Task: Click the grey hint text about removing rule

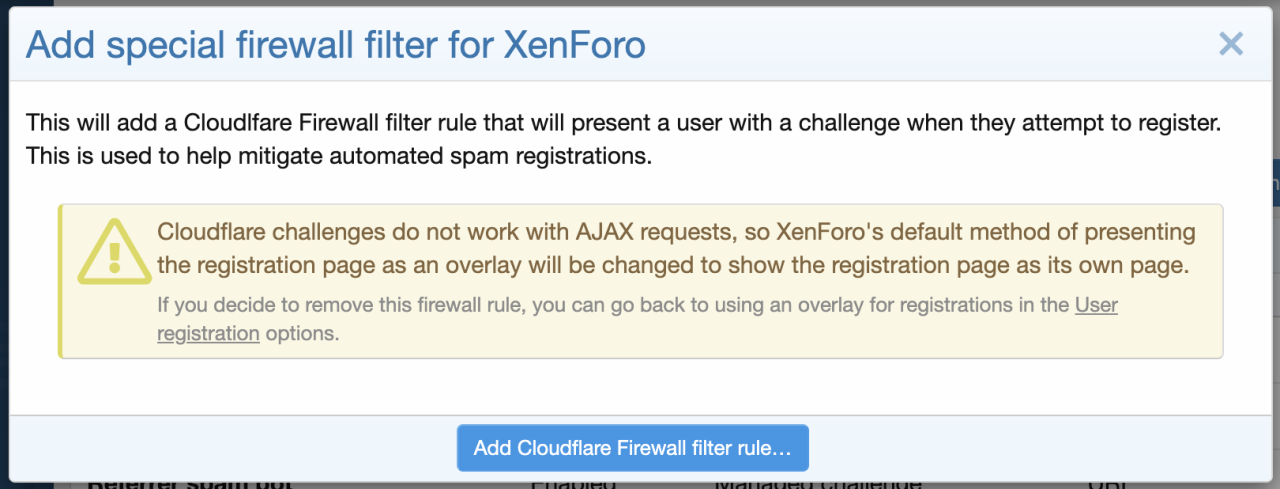Action: 612,306
